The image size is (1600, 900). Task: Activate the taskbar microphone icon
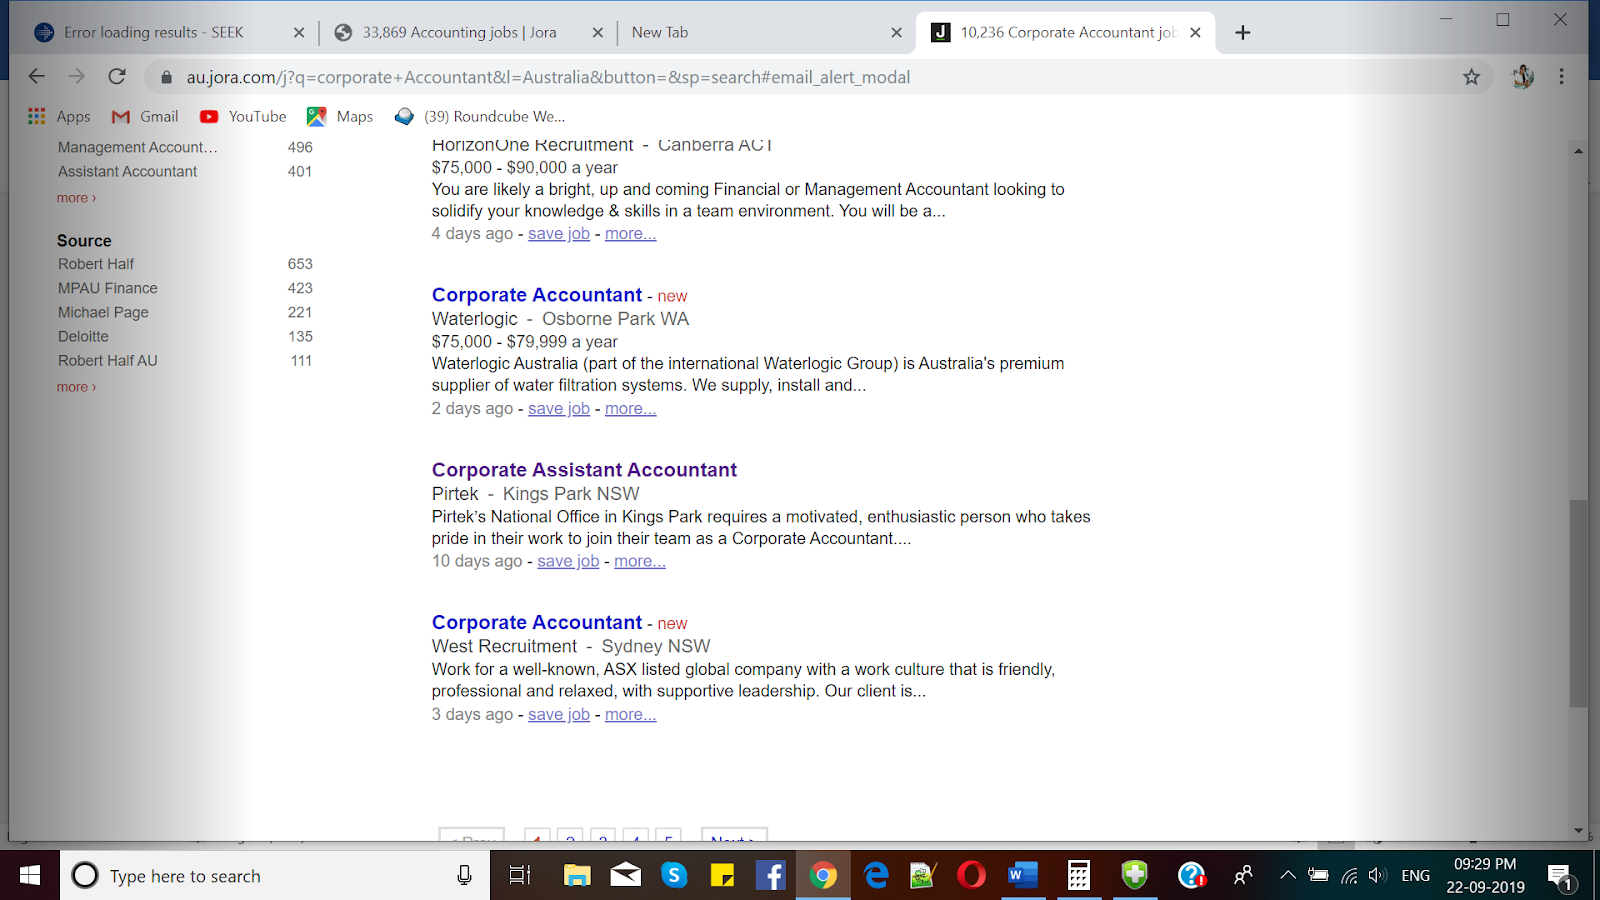pyautogui.click(x=464, y=876)
